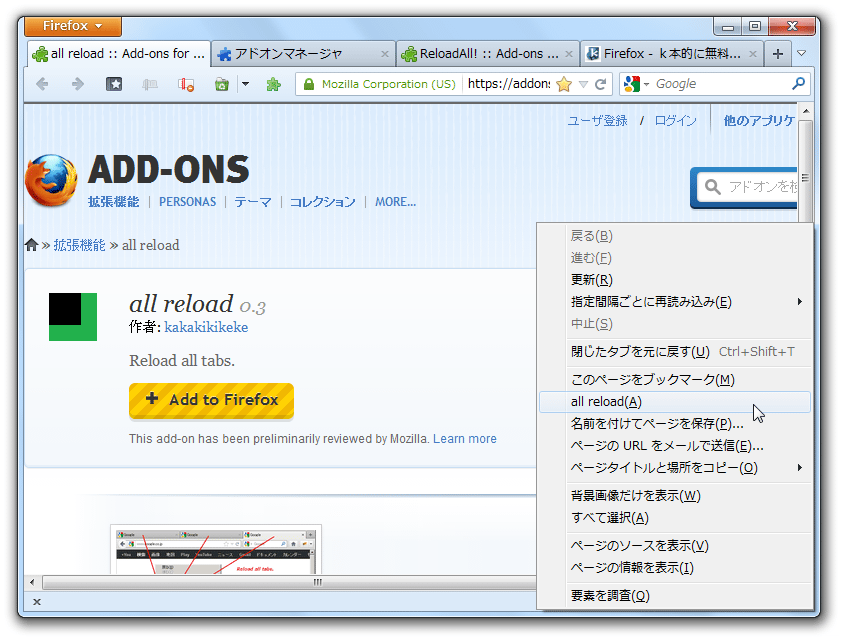Viewport: 843px width, 639px height.
Task: Click the Learn more link
Action: (x=465, y=439)
